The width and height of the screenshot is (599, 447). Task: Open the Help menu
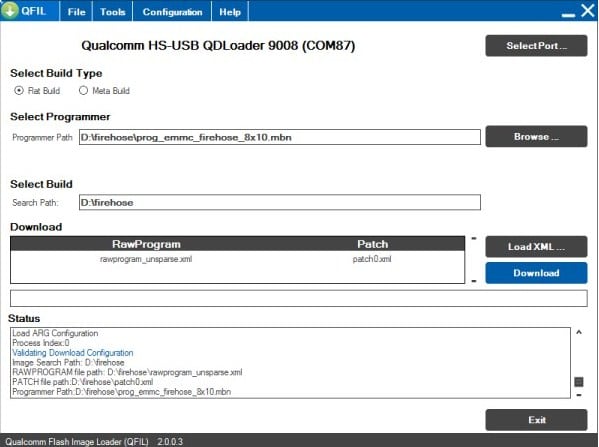pyautogui.click(x=230, y=12)
